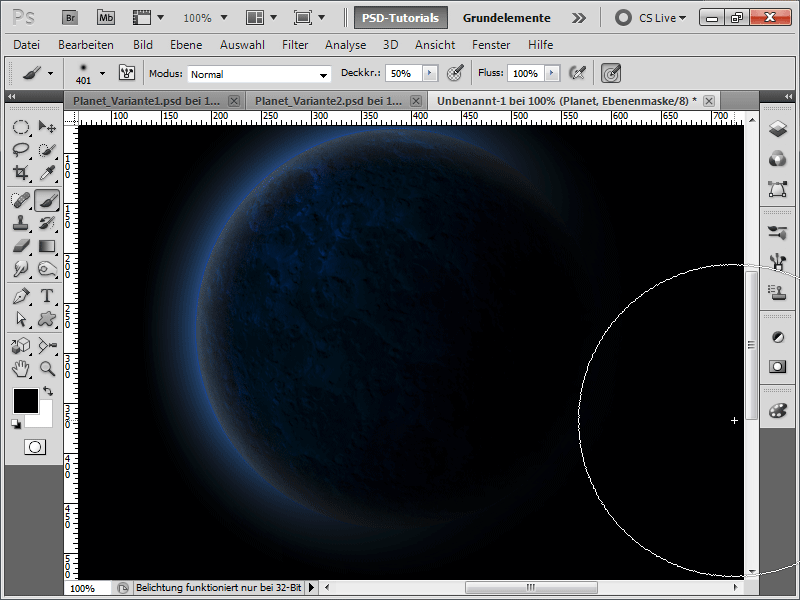Reset default foreground and background colors
Screen dimensions: 800x600
point(16,424)
